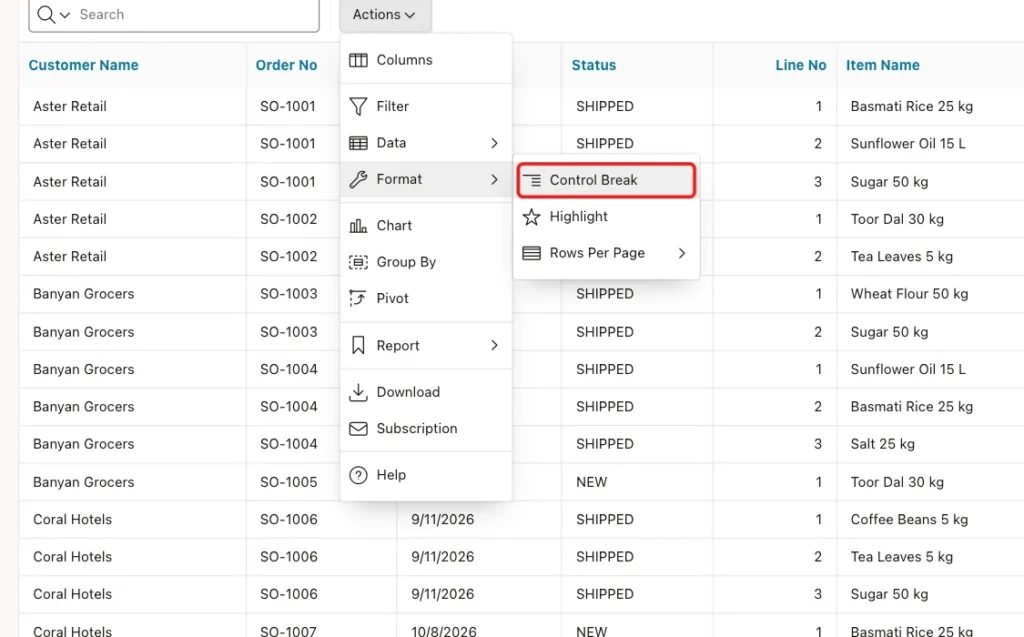Choose Group By menu entry
Image resolution: width=1024 pixels, height=637 pixels.
click(x=426, y=262)
